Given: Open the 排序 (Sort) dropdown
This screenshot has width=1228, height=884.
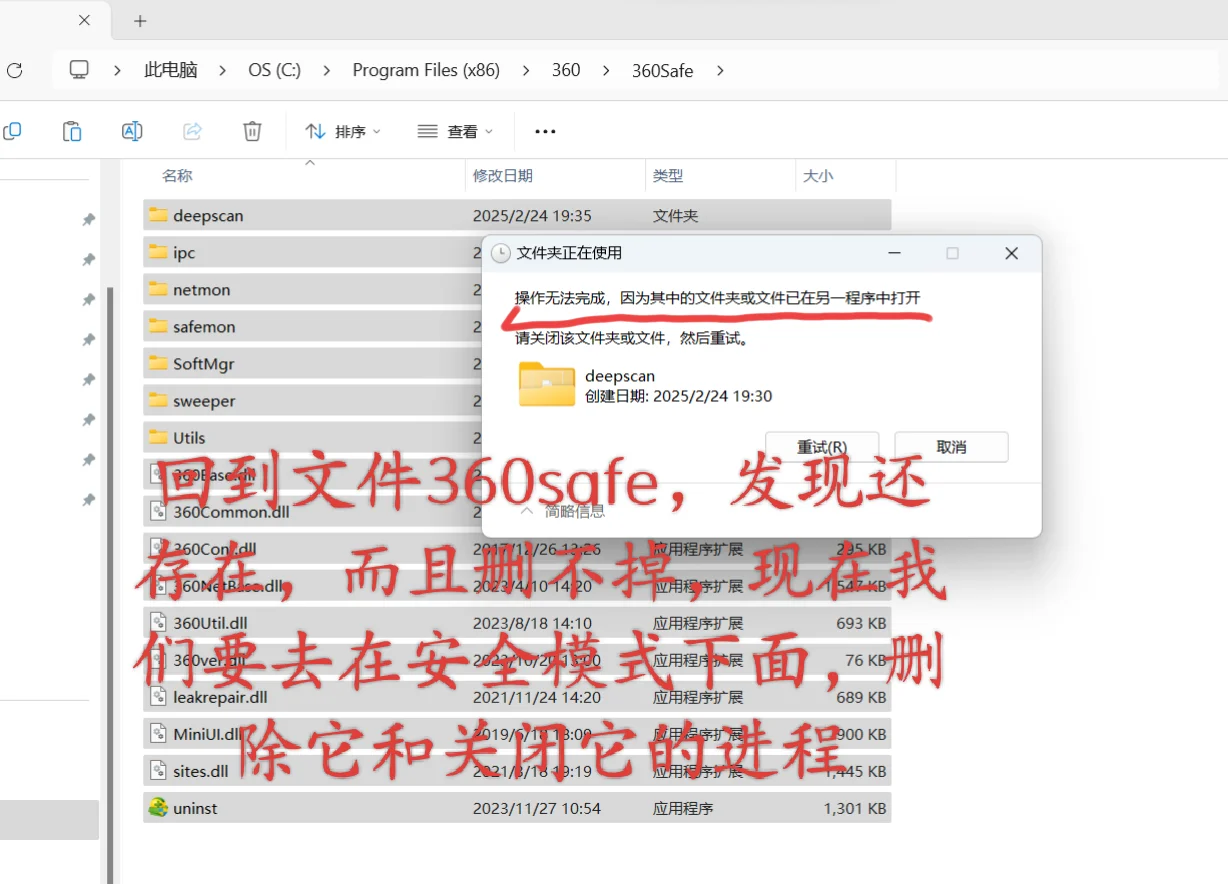Looking at the screenshot, I should (x=343, y=131).
